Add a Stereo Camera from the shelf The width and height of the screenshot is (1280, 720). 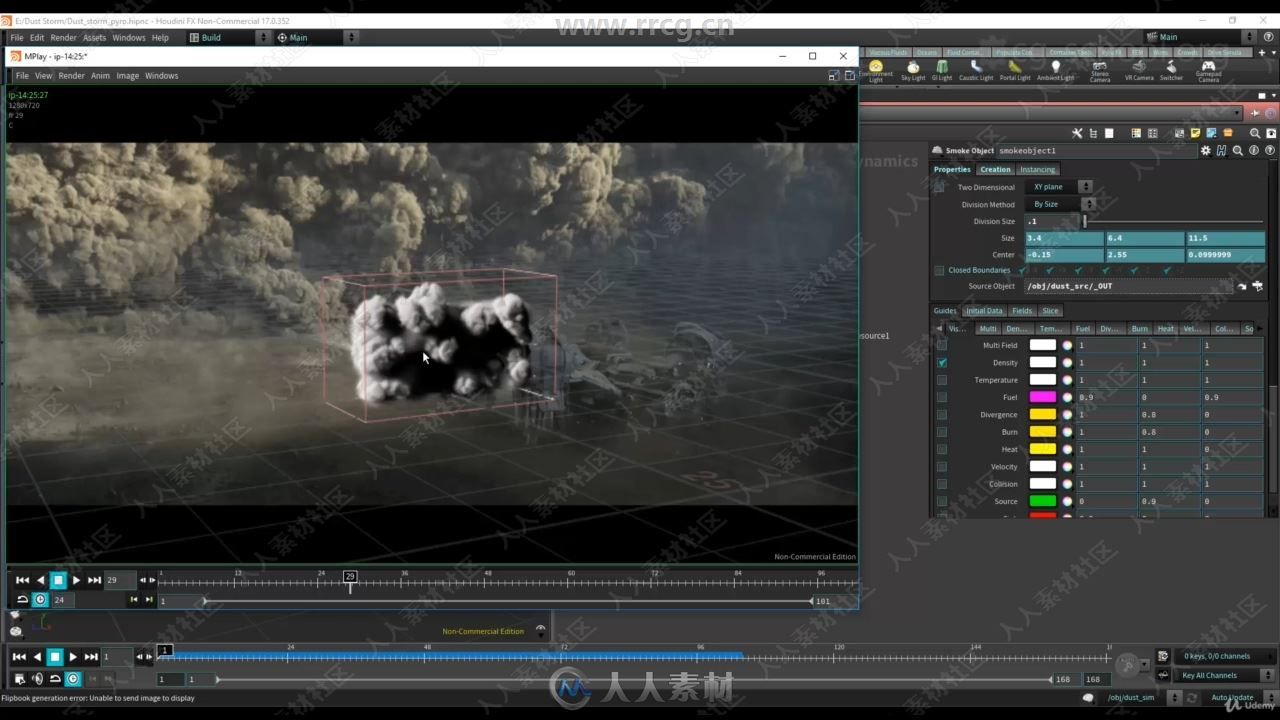1100,71
